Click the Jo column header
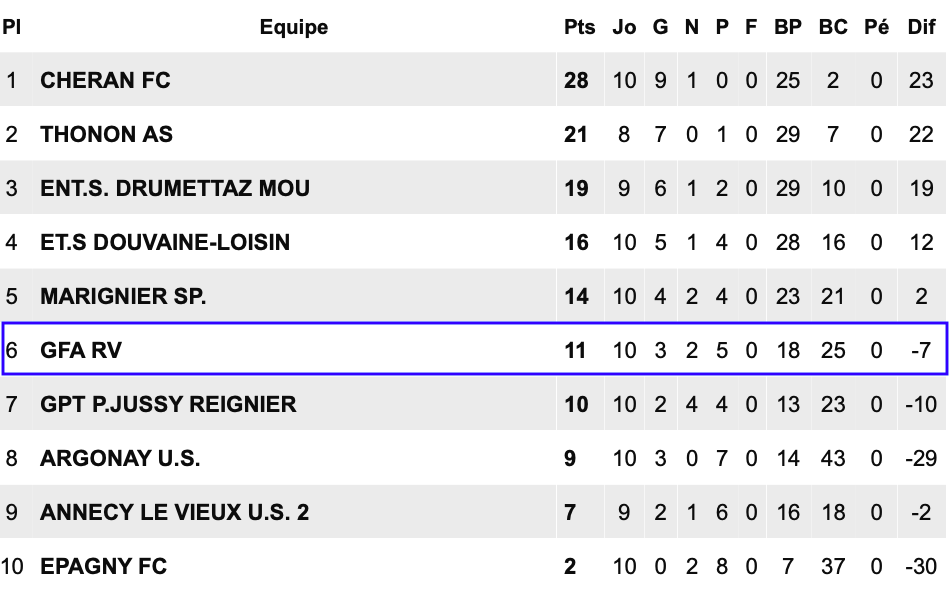 (x=624, y=27)
